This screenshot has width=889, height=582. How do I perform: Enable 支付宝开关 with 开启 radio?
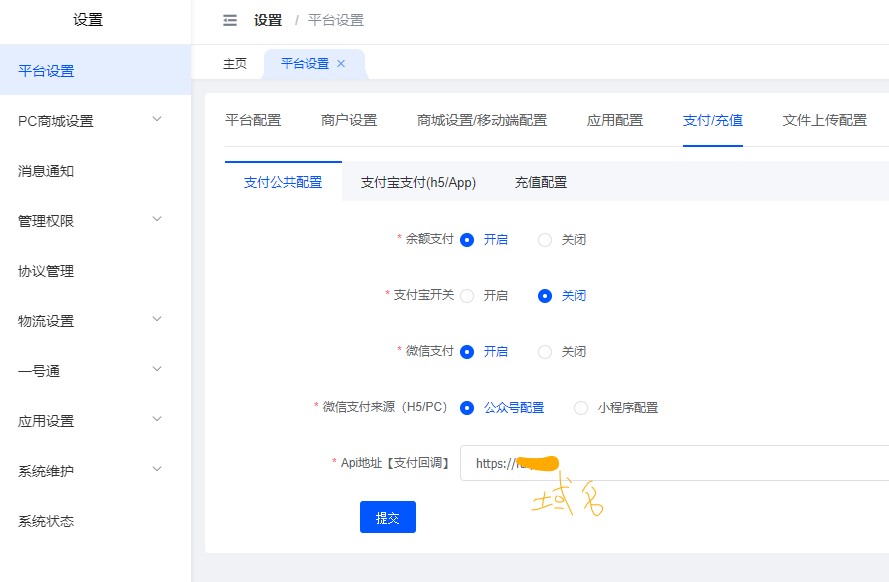467,296
